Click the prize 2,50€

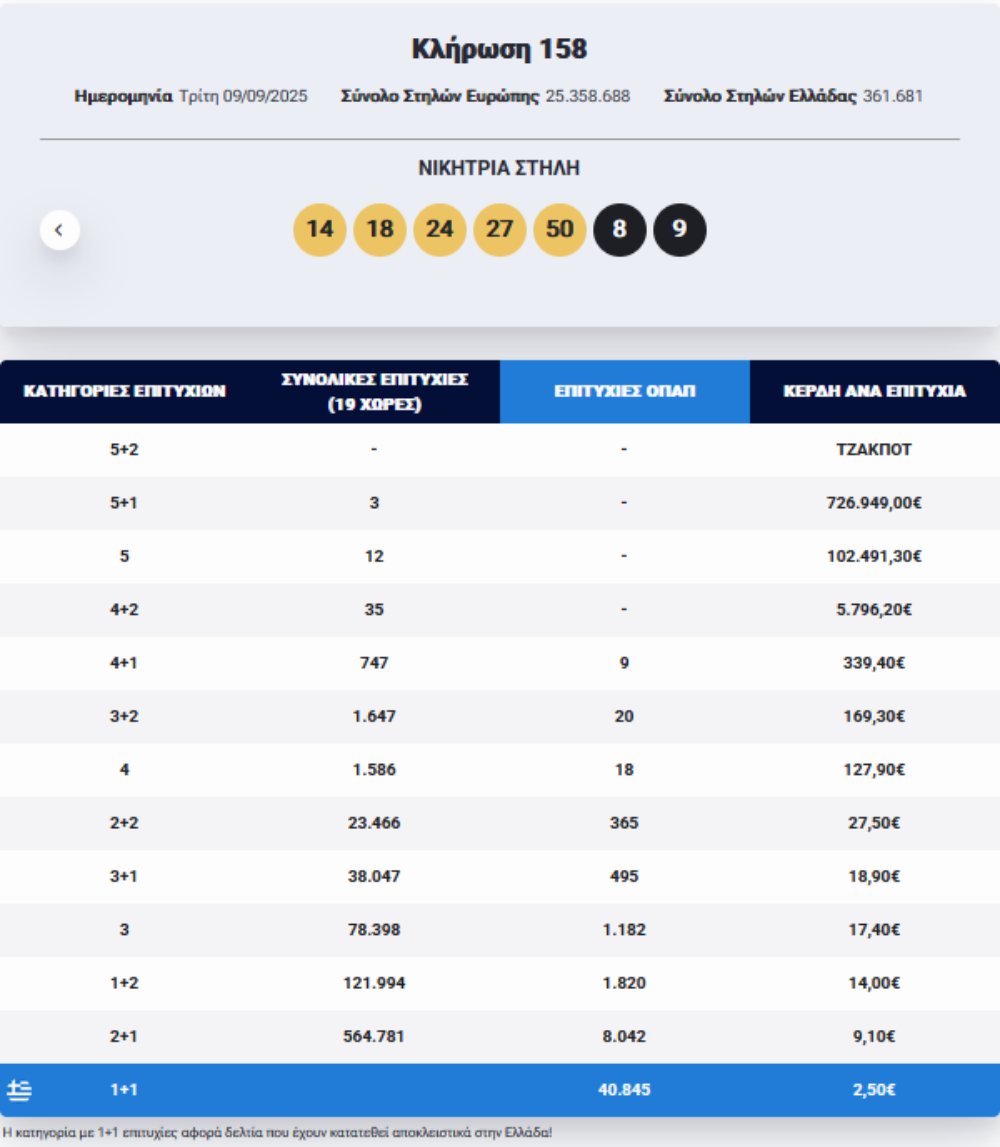click(874, 1091)
